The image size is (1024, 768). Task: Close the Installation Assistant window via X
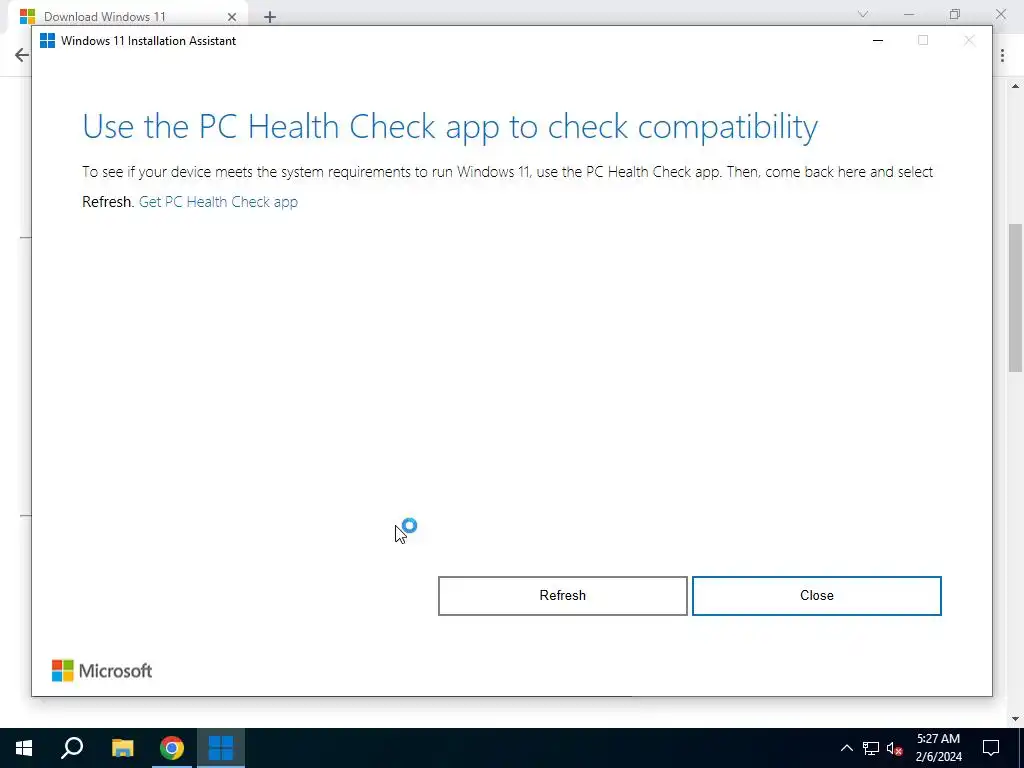pos(969,40)
